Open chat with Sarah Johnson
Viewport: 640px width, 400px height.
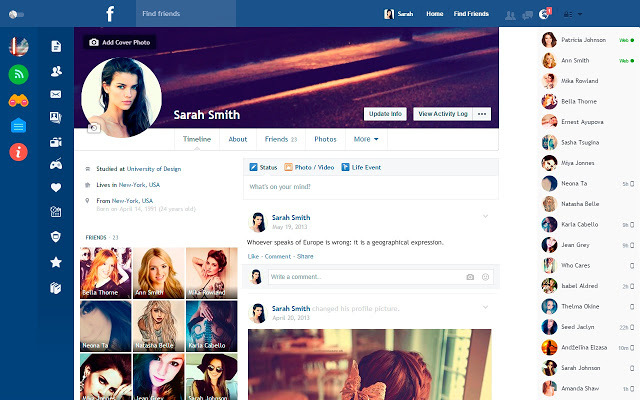coord(588,368)
